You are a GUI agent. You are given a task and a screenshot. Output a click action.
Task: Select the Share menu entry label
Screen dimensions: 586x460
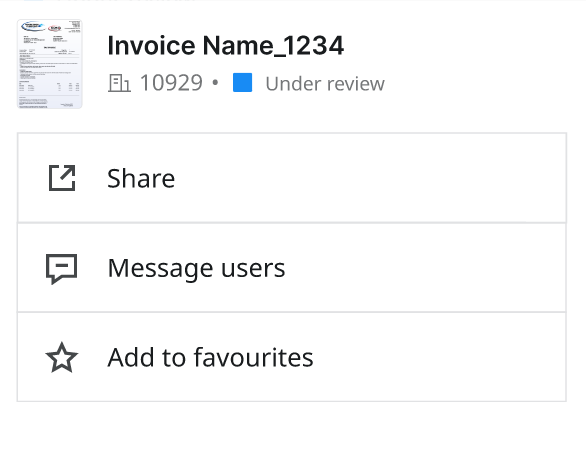pos(141,178)
